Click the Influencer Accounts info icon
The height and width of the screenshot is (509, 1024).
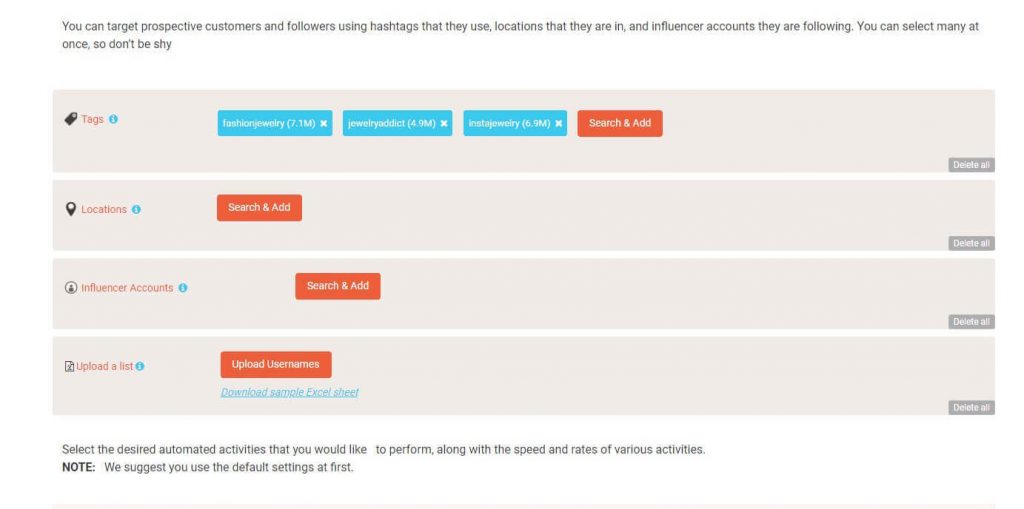pyautogui.click(x=183, y=288)
